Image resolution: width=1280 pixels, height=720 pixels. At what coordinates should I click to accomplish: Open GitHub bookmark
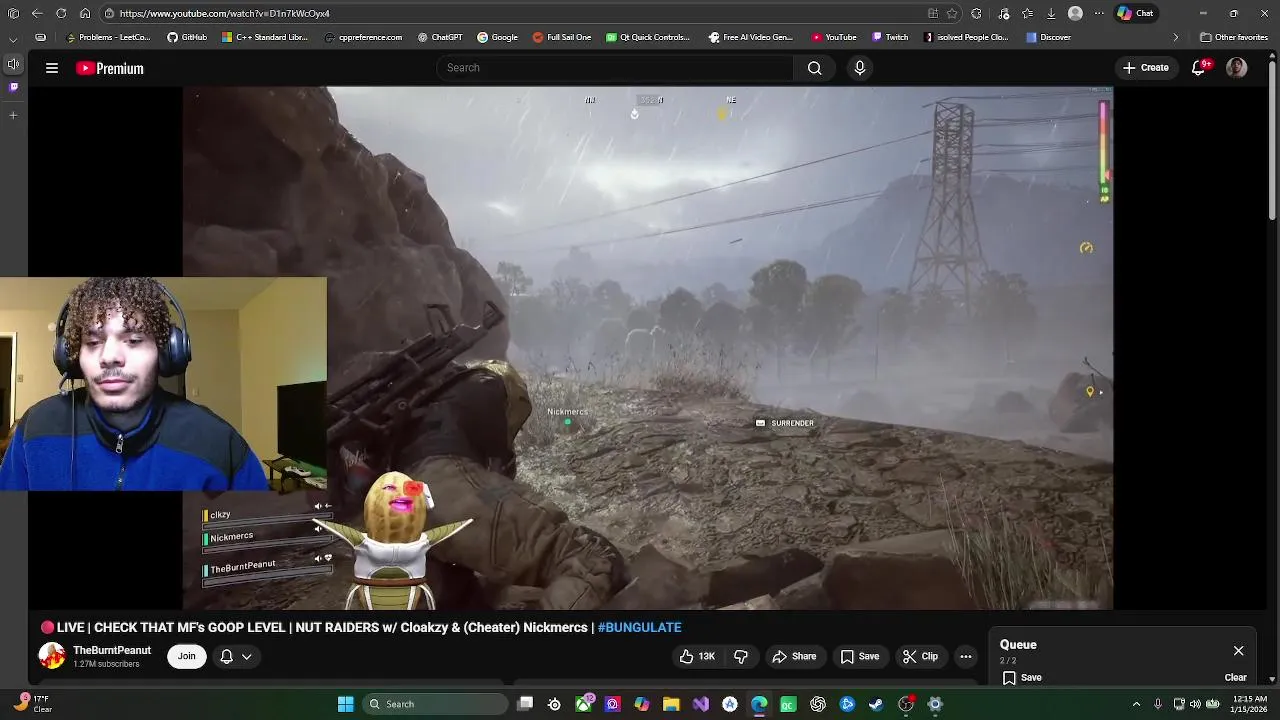tap(187, 37)
